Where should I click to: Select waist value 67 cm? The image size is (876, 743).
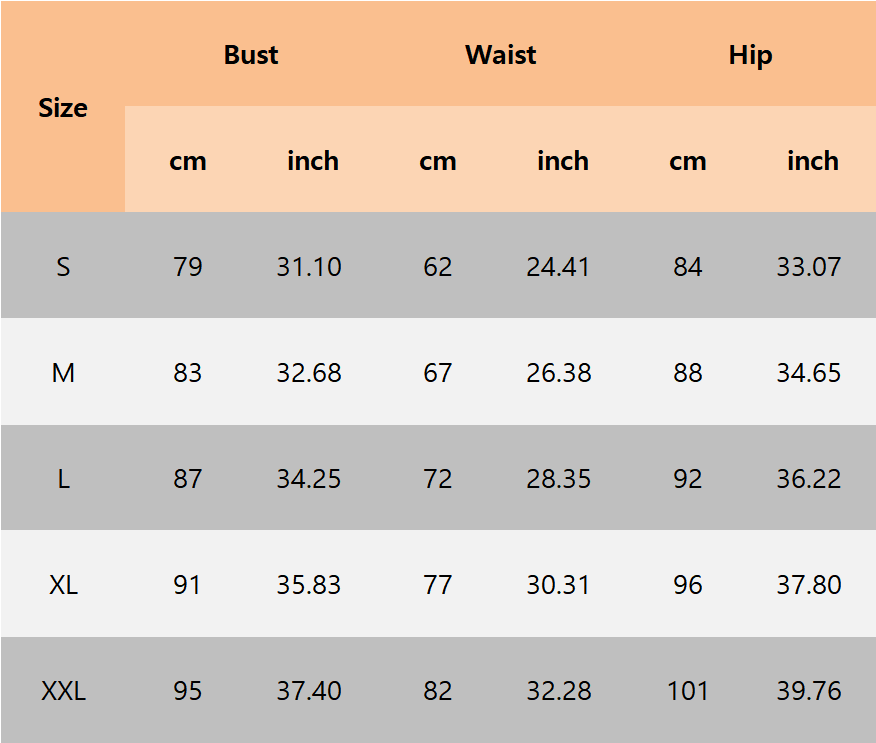pos(438,373)
